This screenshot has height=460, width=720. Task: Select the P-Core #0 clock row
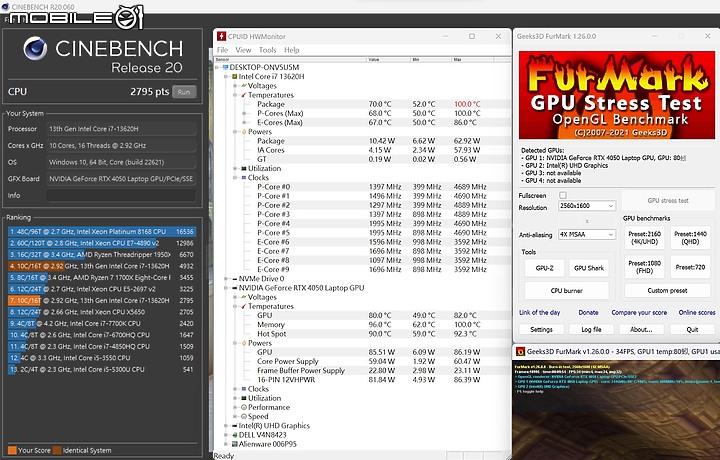pos(363,187)
